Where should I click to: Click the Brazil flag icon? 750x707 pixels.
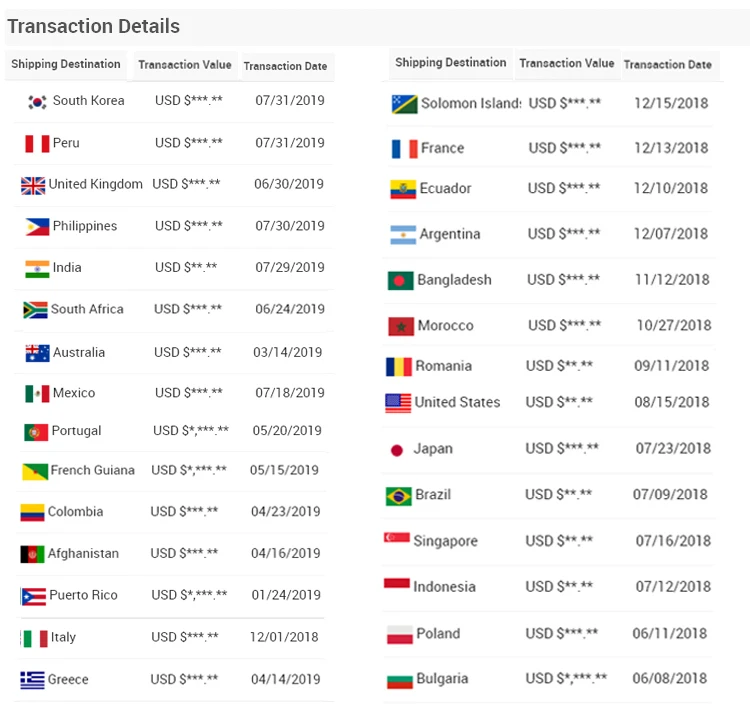[399, 495]
